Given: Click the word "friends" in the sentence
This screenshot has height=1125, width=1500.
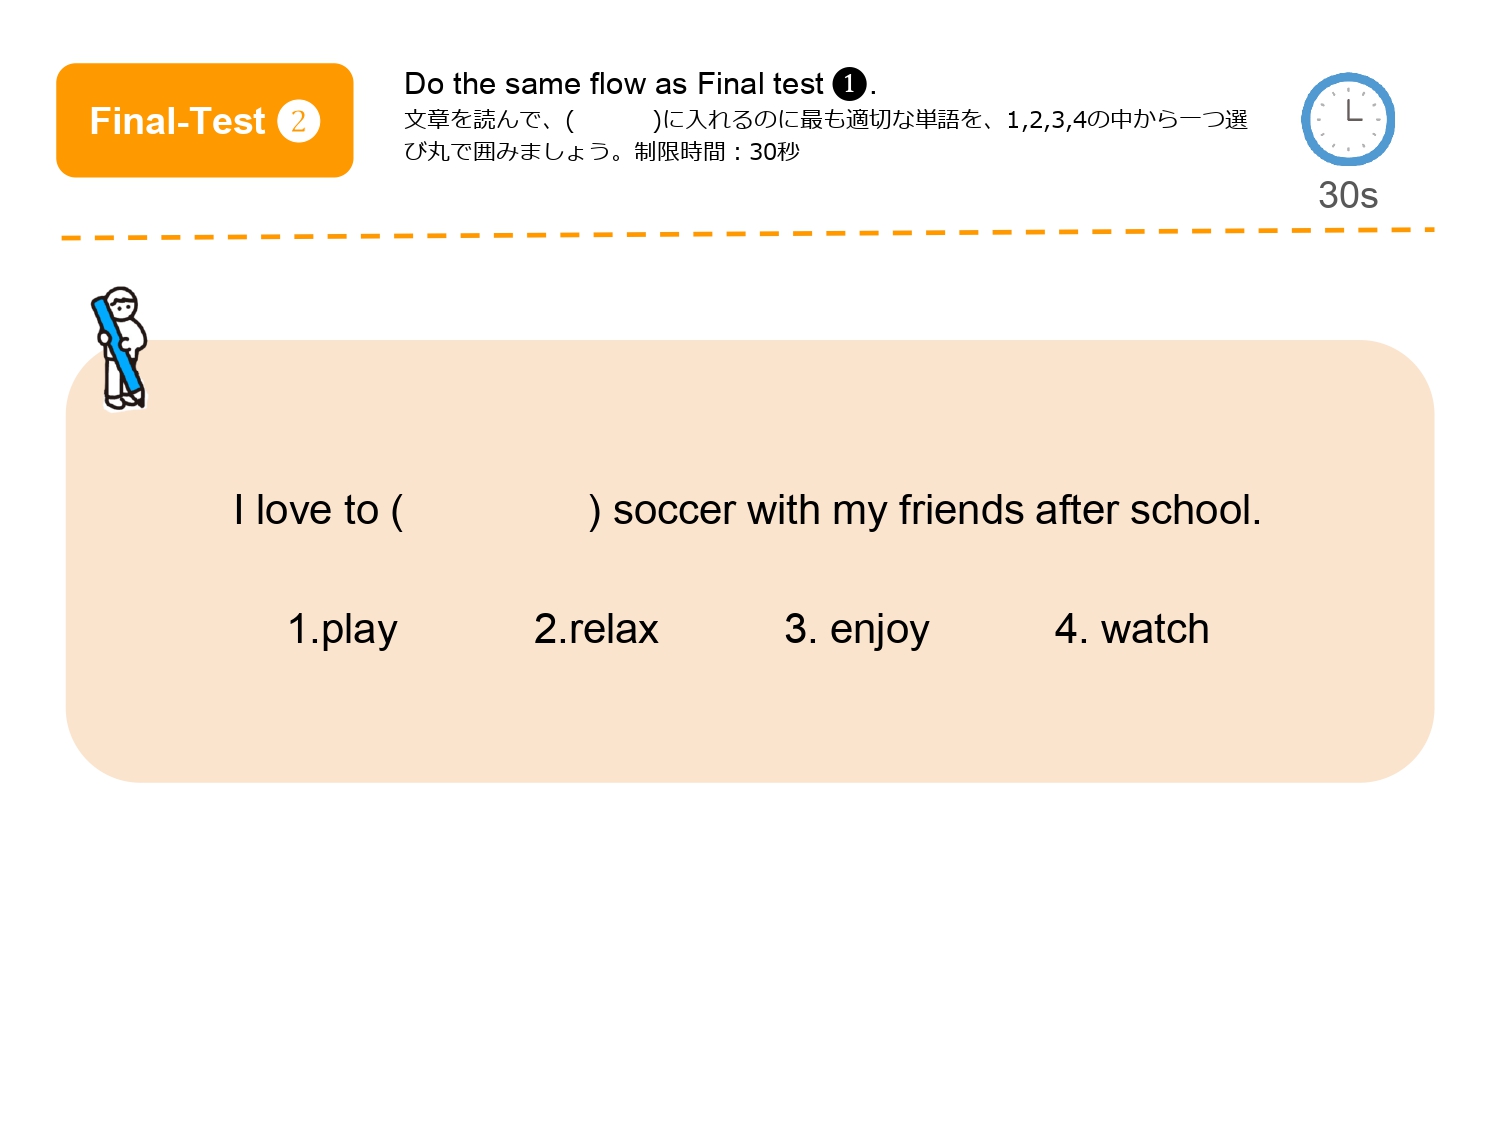Looking at the screenshot, I should pos(961,511).
